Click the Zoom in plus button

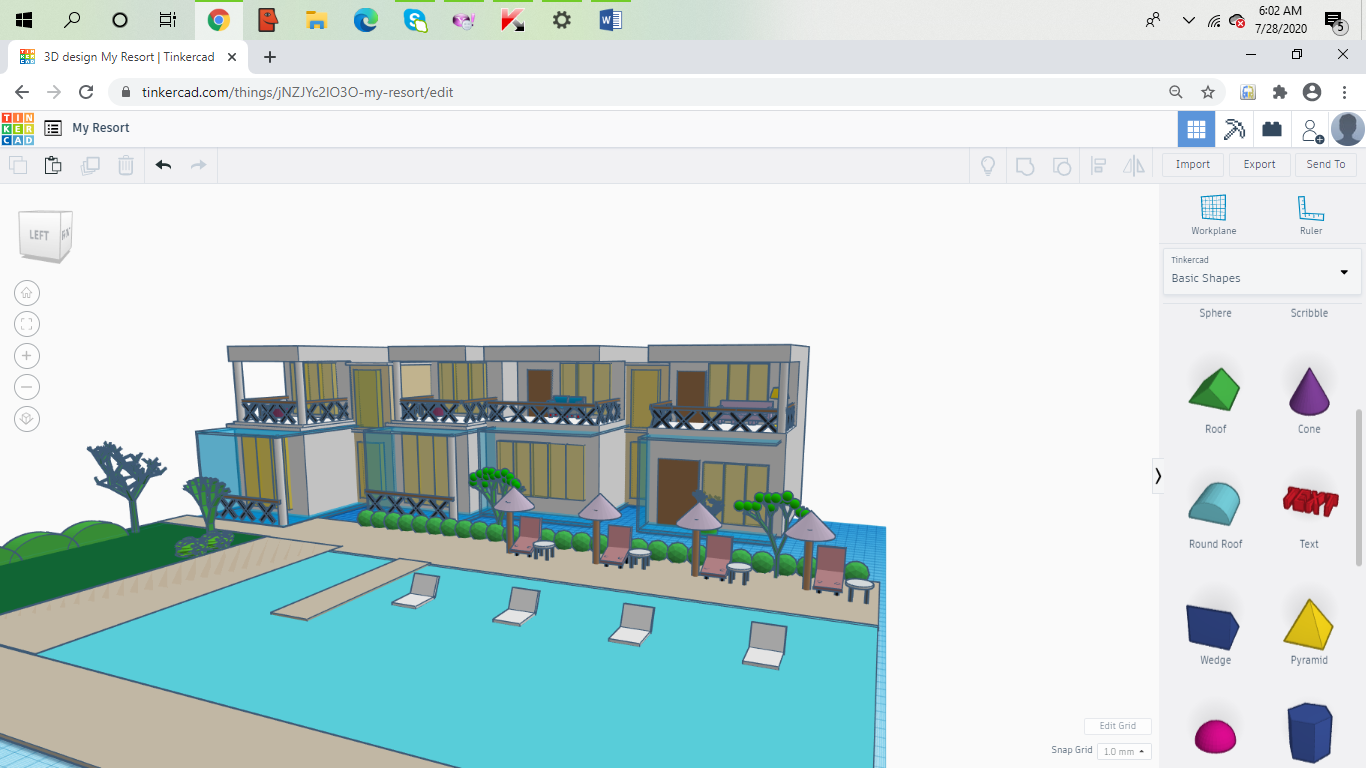pyautogui.click(x=27, y=356)
